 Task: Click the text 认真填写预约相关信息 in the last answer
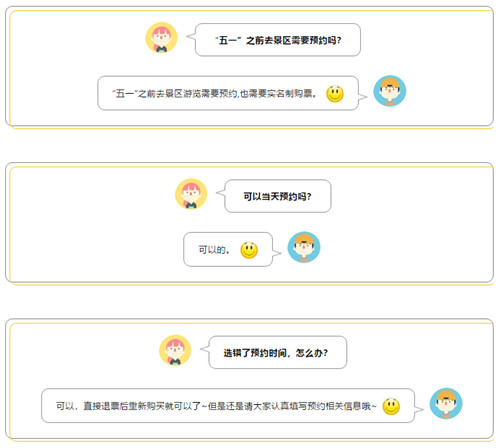[317, 406]
